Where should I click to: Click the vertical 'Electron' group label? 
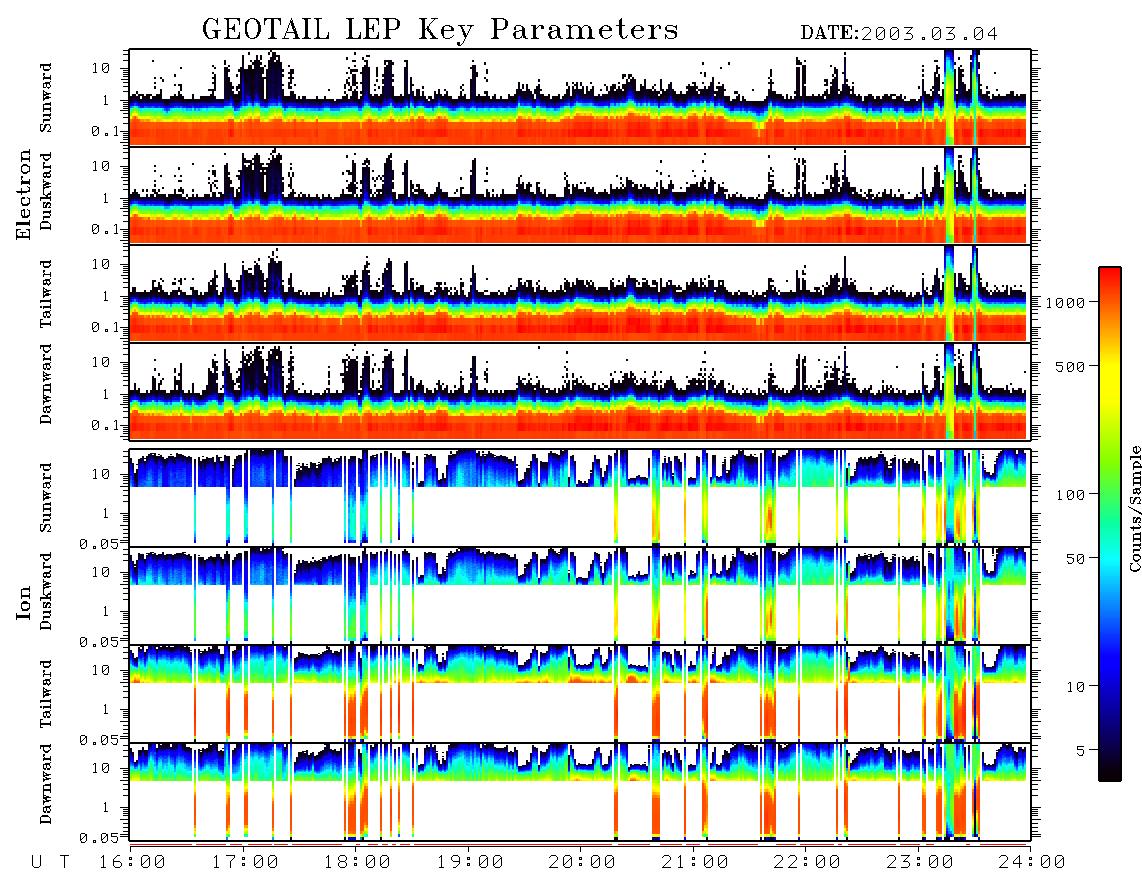coord(24,194)
